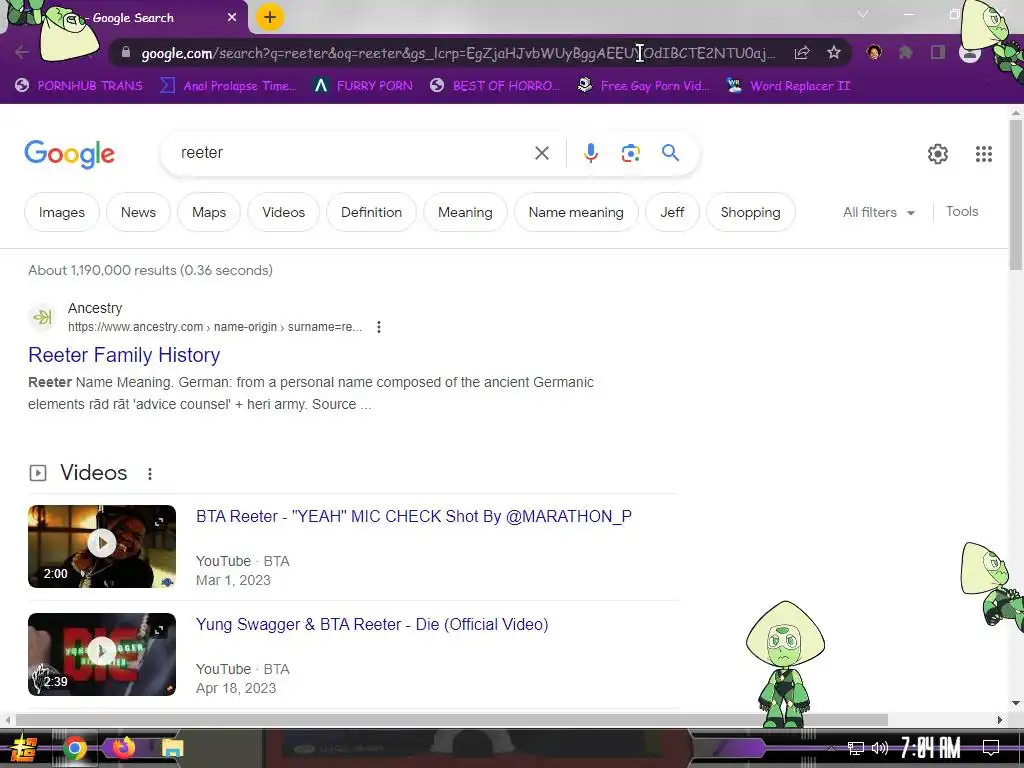Open BTA Reeter - "YEAH" MIC CHECK link
Viewport: 1024px width, 768px height.
coord(414,517)
